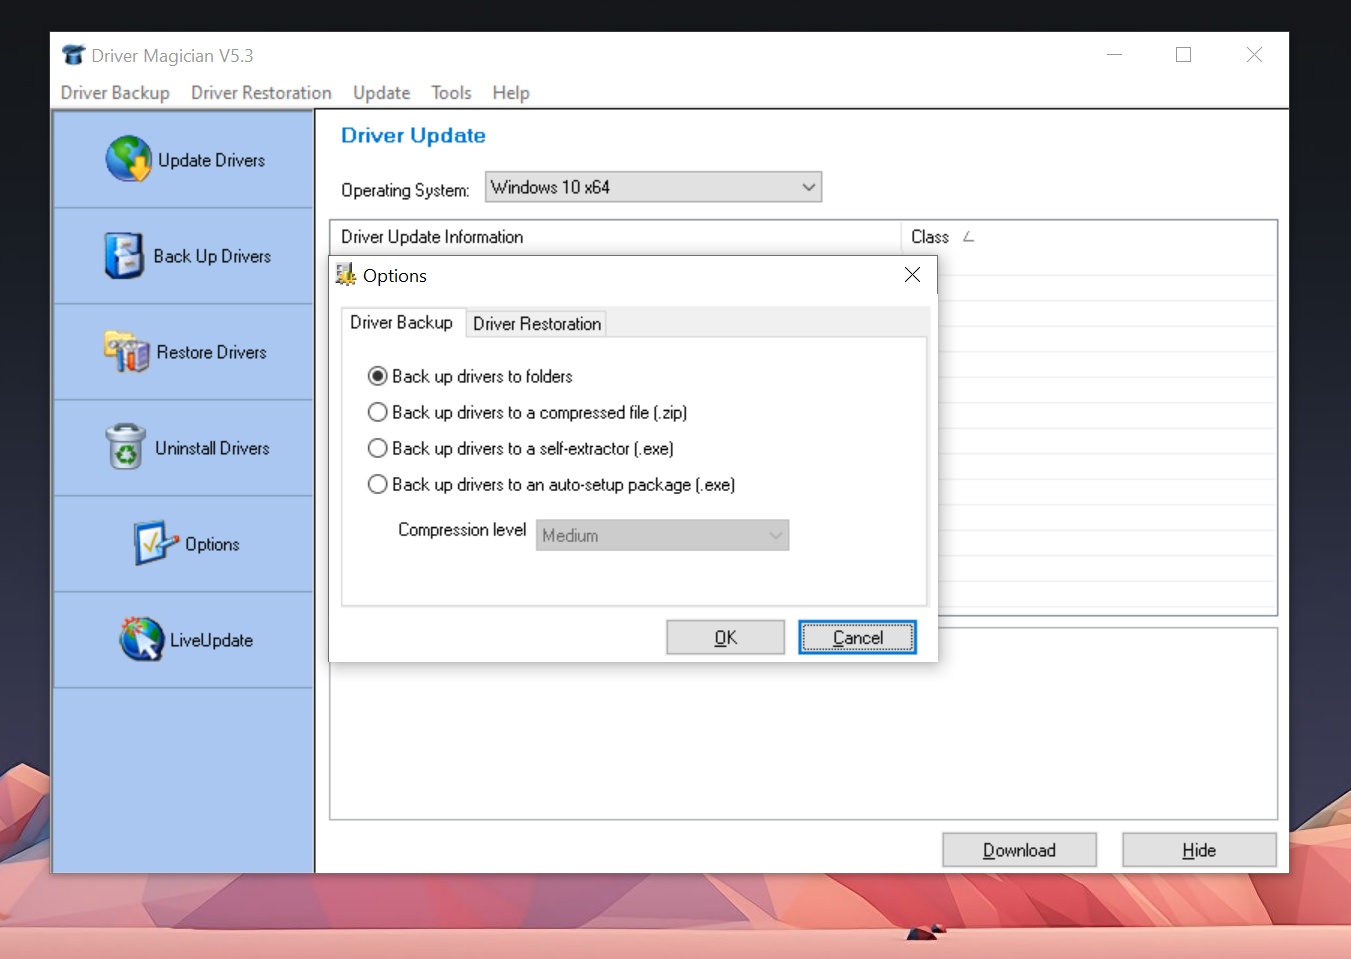Click the Options dialog title icon
Image resolution: width=1351 pixels, height=959 pixels.
coord(346,275)
